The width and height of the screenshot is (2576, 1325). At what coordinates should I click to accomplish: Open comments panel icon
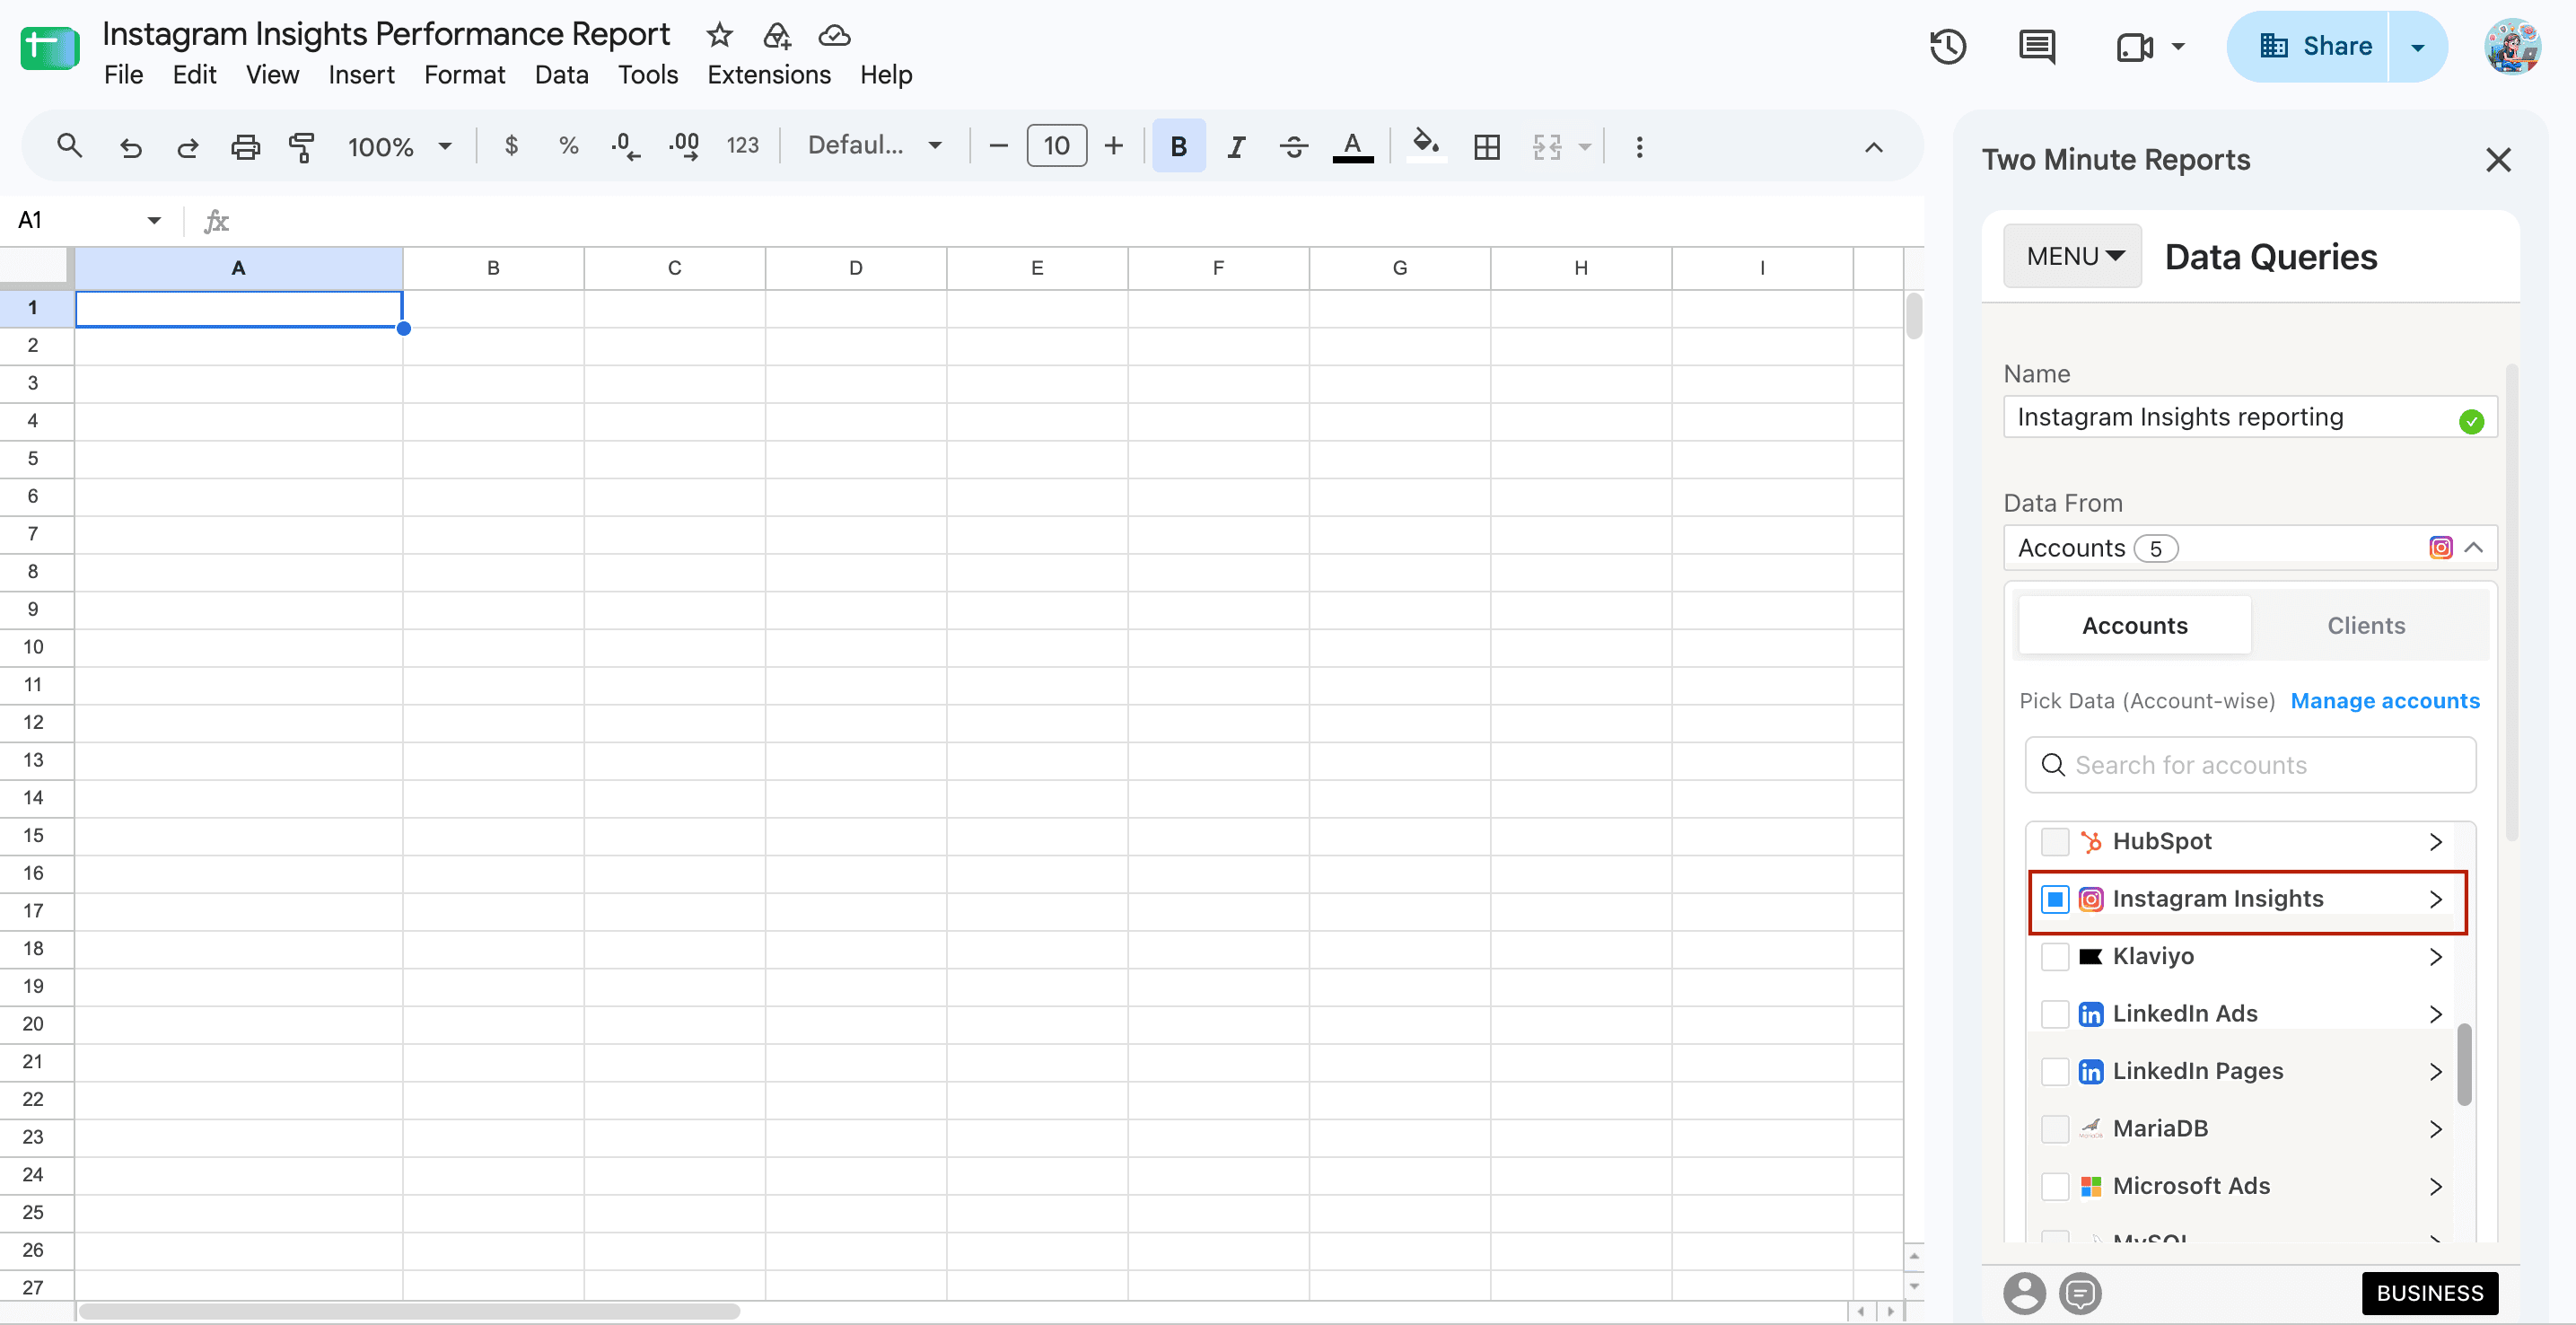(2037, 47)
